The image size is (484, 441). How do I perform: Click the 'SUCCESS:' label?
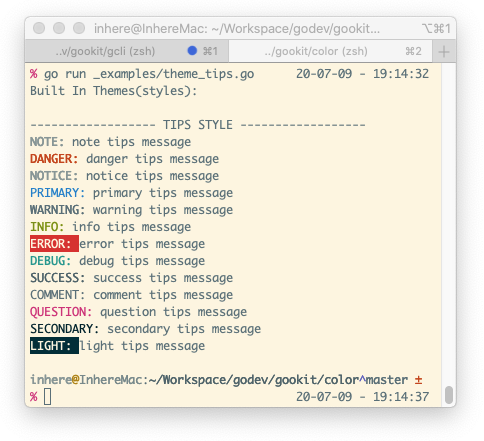tap(58, 278)
